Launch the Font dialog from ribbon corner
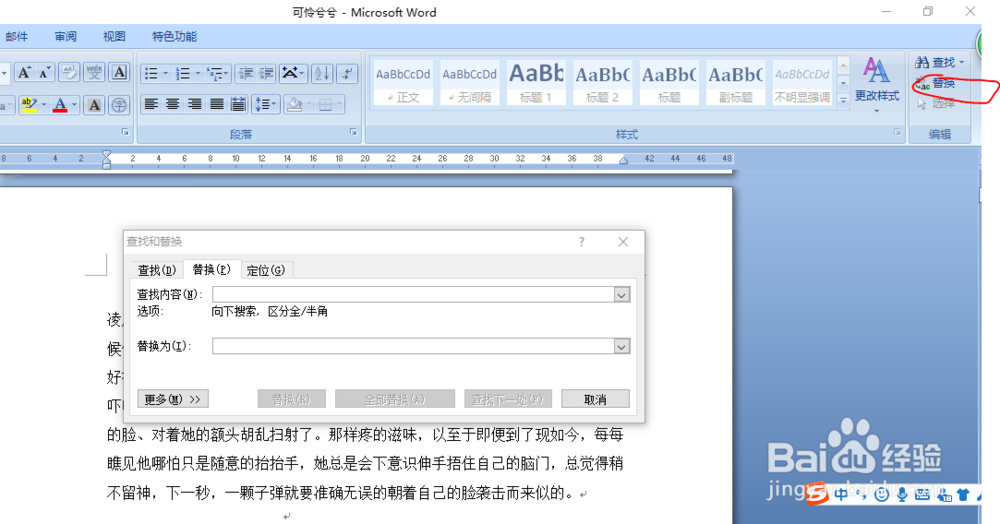The height and width of the screenshot is (524, 1000). point(125,132)
